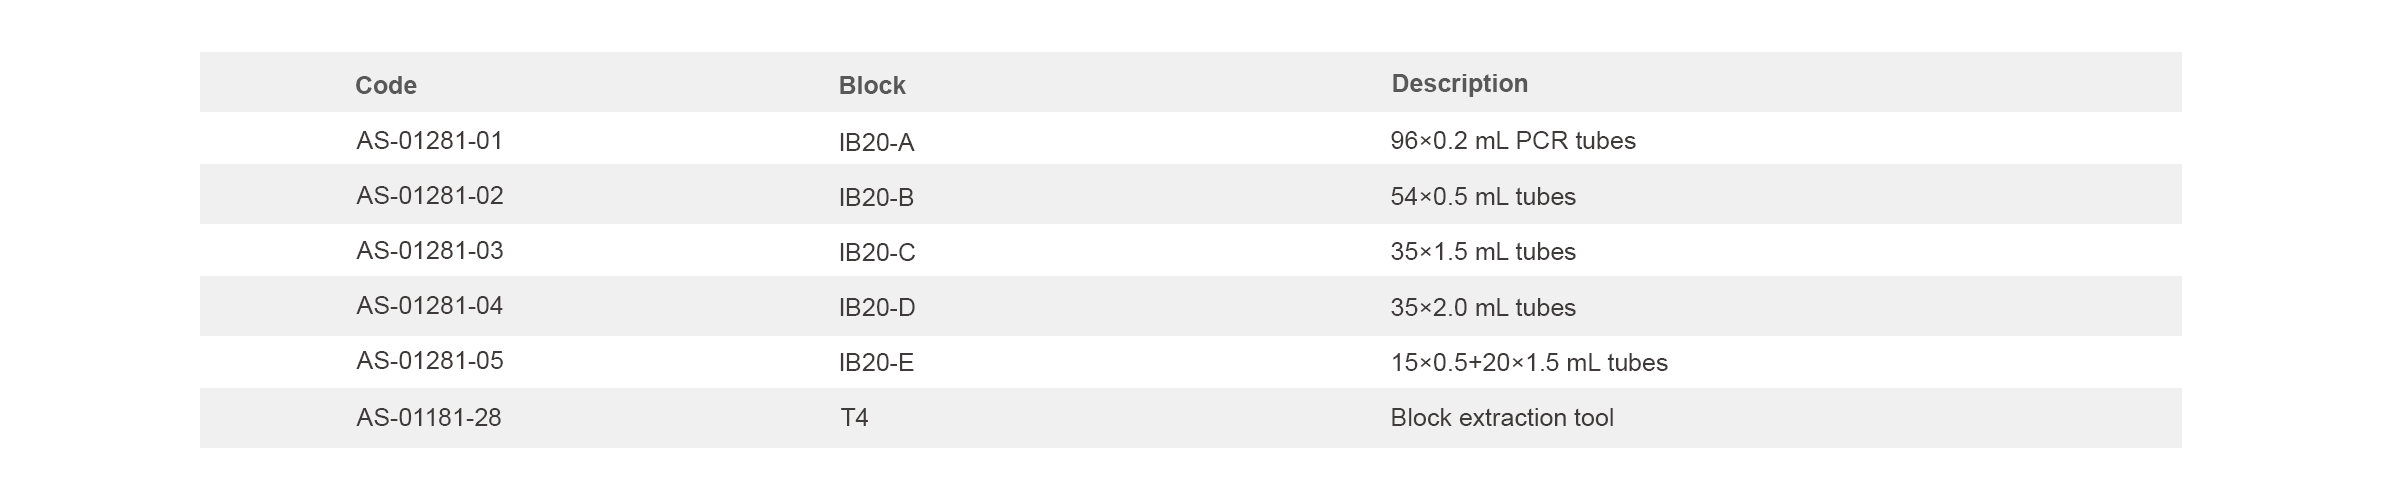2382x484 pixels.
Task: Click the Block extraction tool description
Action: [1502, 418]
